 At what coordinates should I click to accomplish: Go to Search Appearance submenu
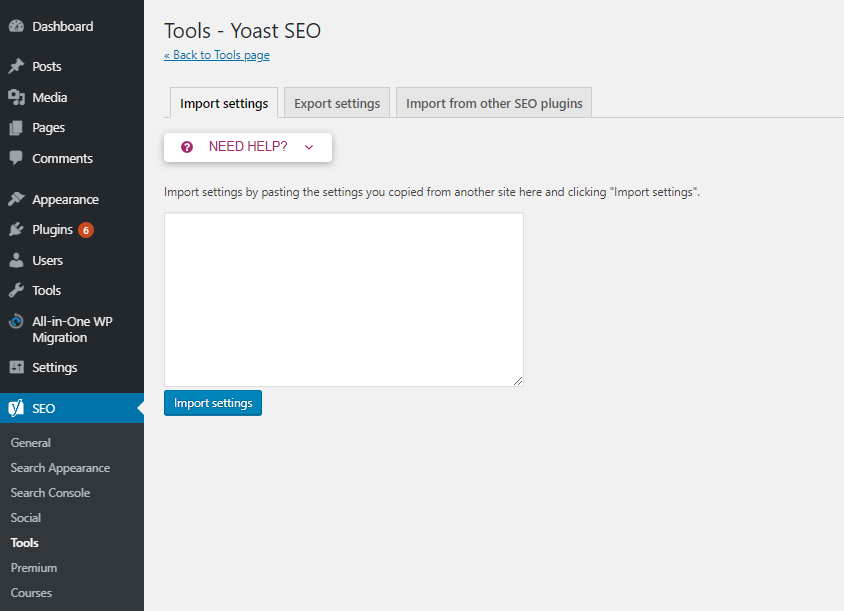60,468
